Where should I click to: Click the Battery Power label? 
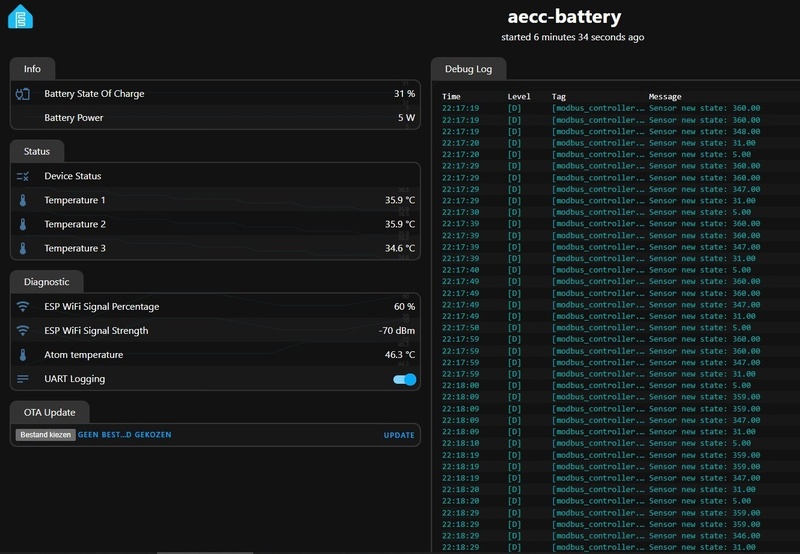click(x=73, y=118)
